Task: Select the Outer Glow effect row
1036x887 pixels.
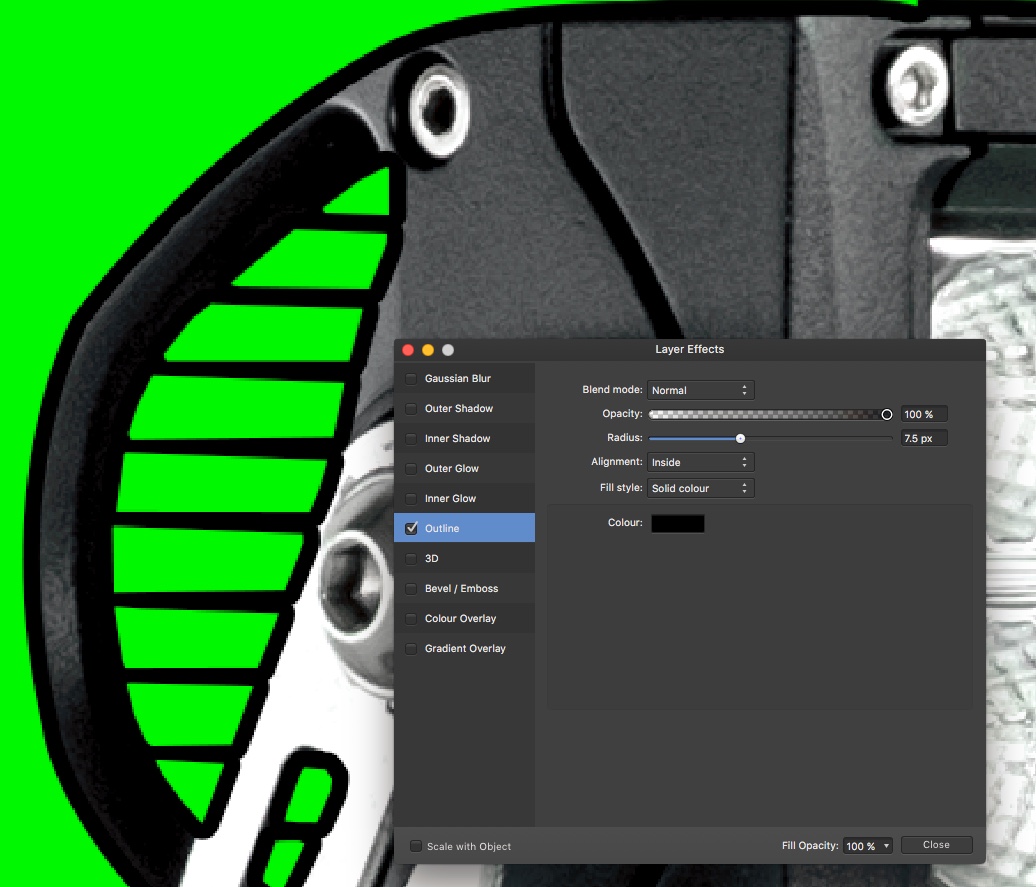Action: (464, 468)
